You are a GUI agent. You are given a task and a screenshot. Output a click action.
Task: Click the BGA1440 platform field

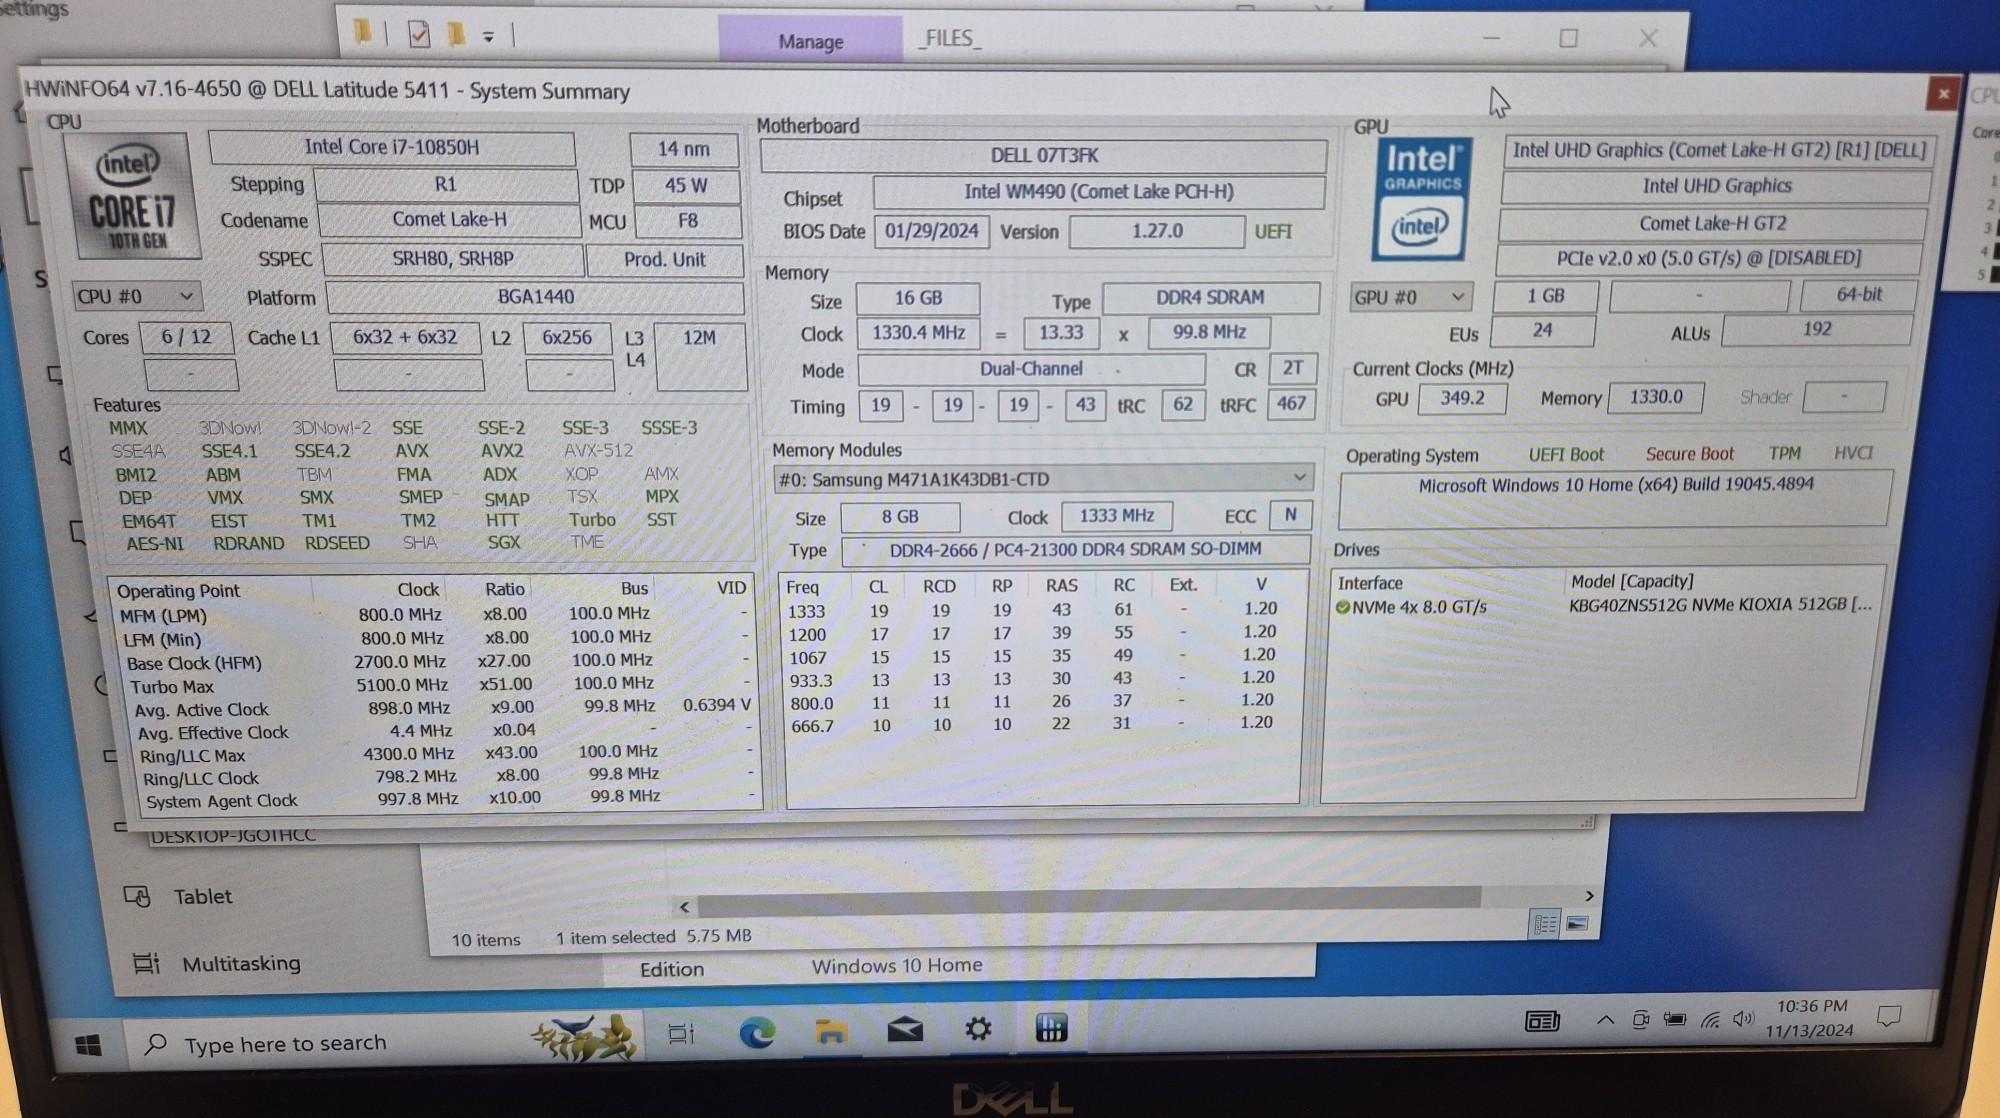(x=536, y=297)
